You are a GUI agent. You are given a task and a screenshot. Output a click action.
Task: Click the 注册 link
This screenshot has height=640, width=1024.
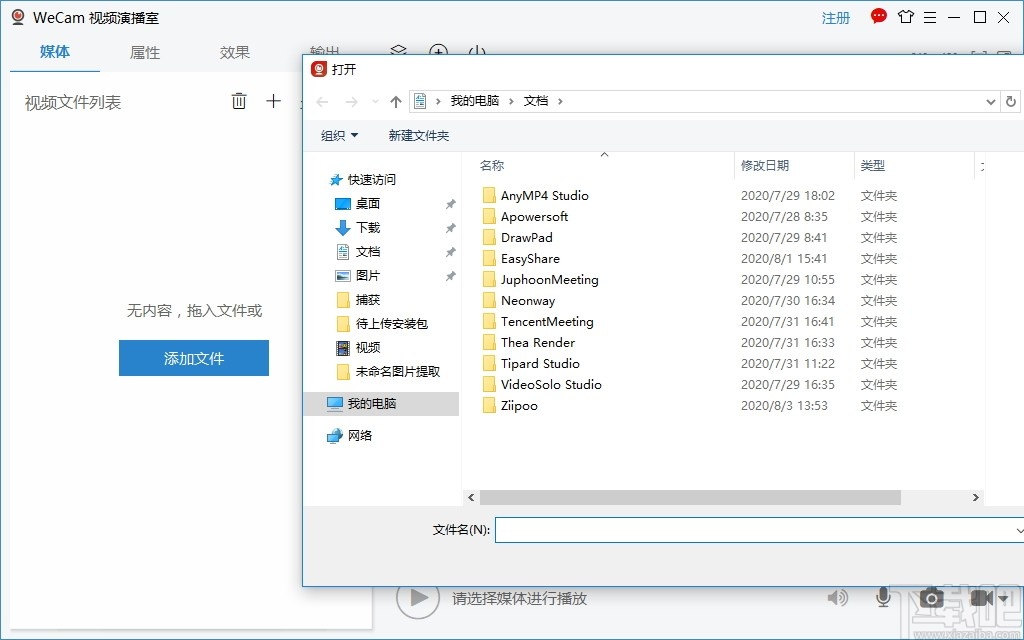(836, 18)
